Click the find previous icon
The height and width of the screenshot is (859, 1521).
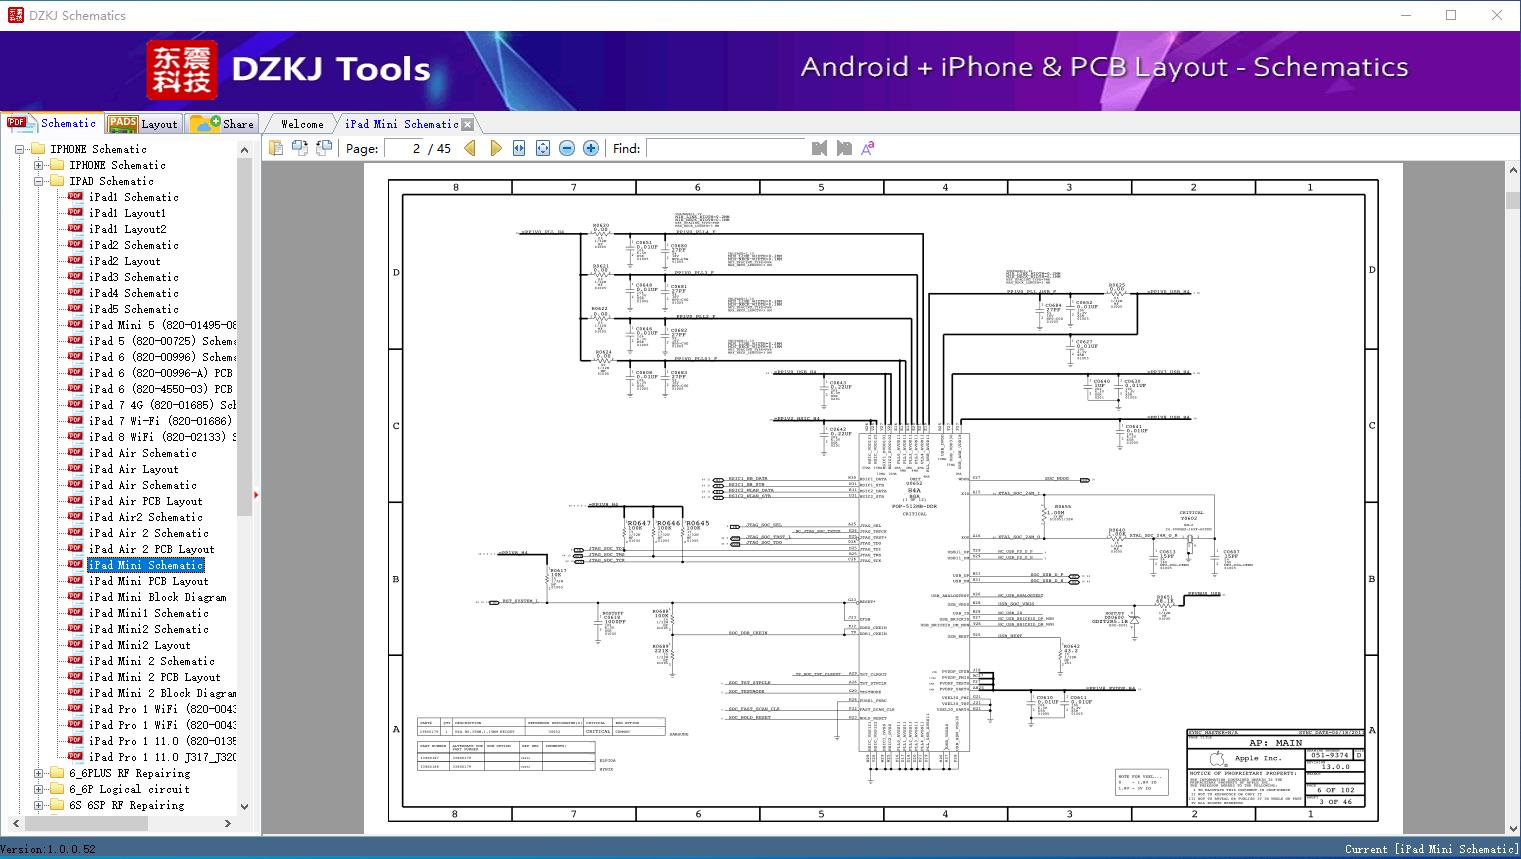(820, 148)
